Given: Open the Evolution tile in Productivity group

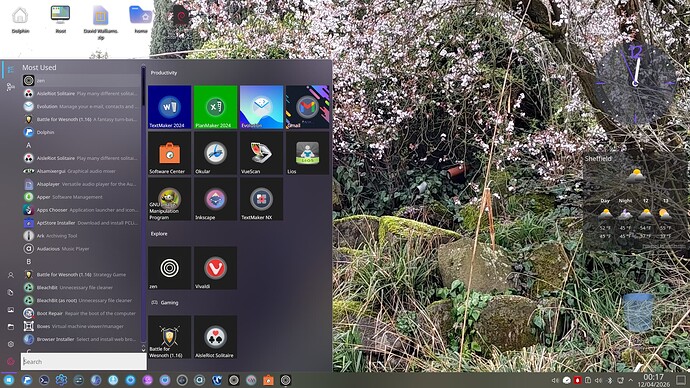Looking at the screenshot, I should (x=261, y=107).
